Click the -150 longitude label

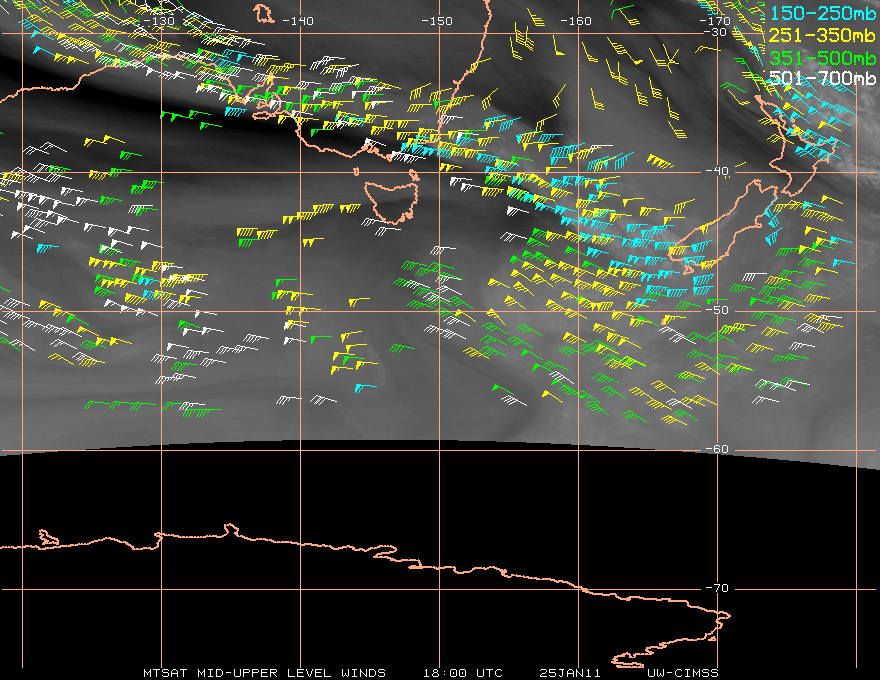(x=437, y=21)
